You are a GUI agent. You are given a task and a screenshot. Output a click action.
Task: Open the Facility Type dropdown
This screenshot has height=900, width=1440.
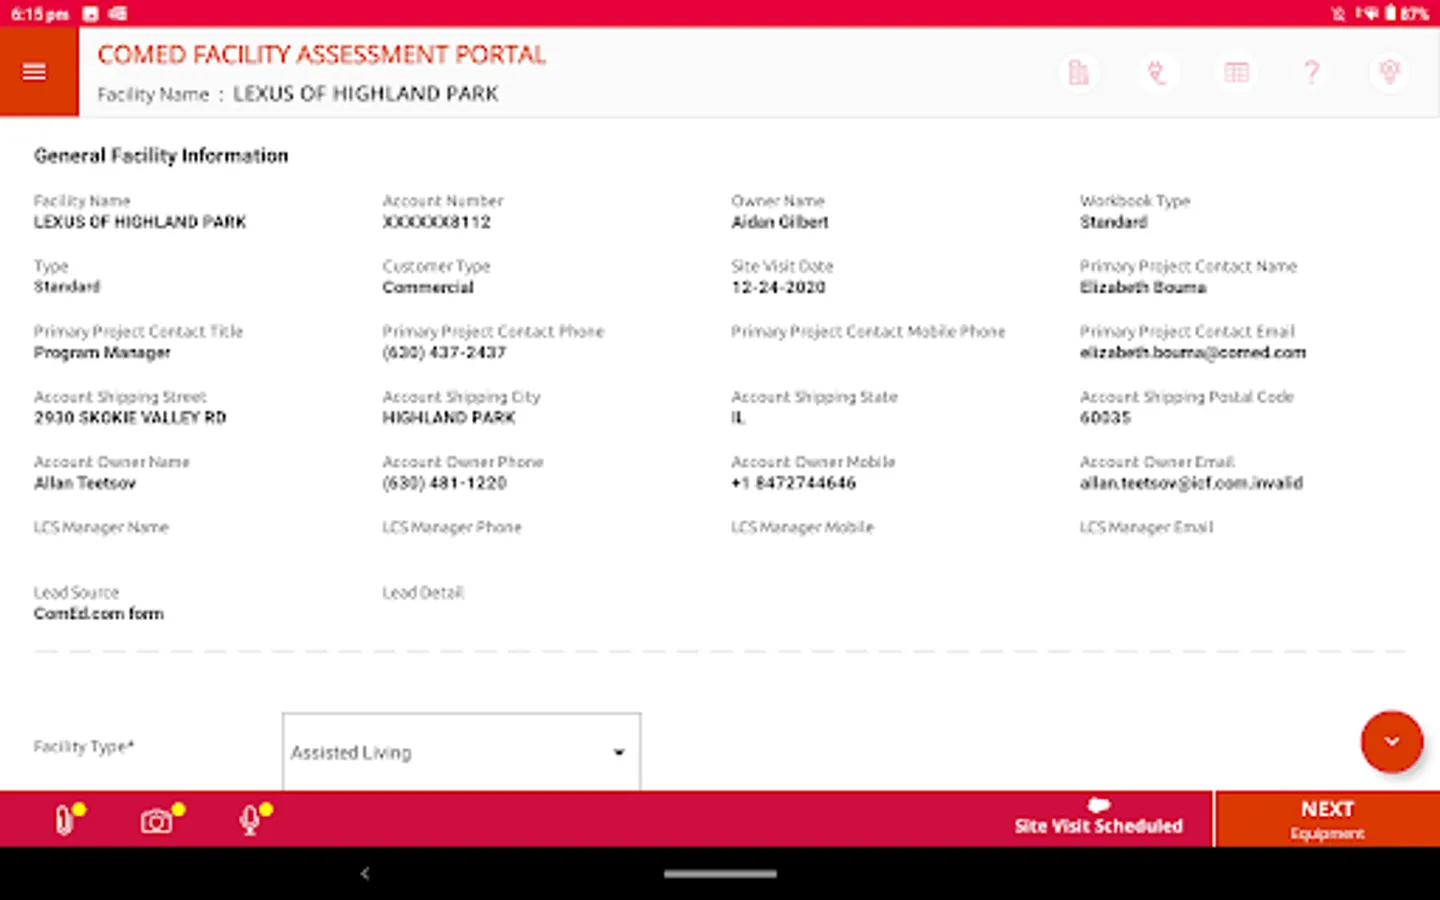[x=461, y=752]
